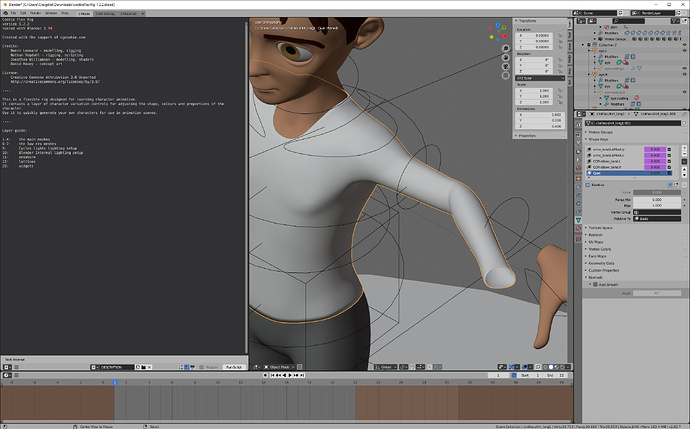Toggle the Relative shape keys checkbox

pyautogui.click(x=588, y=185)
